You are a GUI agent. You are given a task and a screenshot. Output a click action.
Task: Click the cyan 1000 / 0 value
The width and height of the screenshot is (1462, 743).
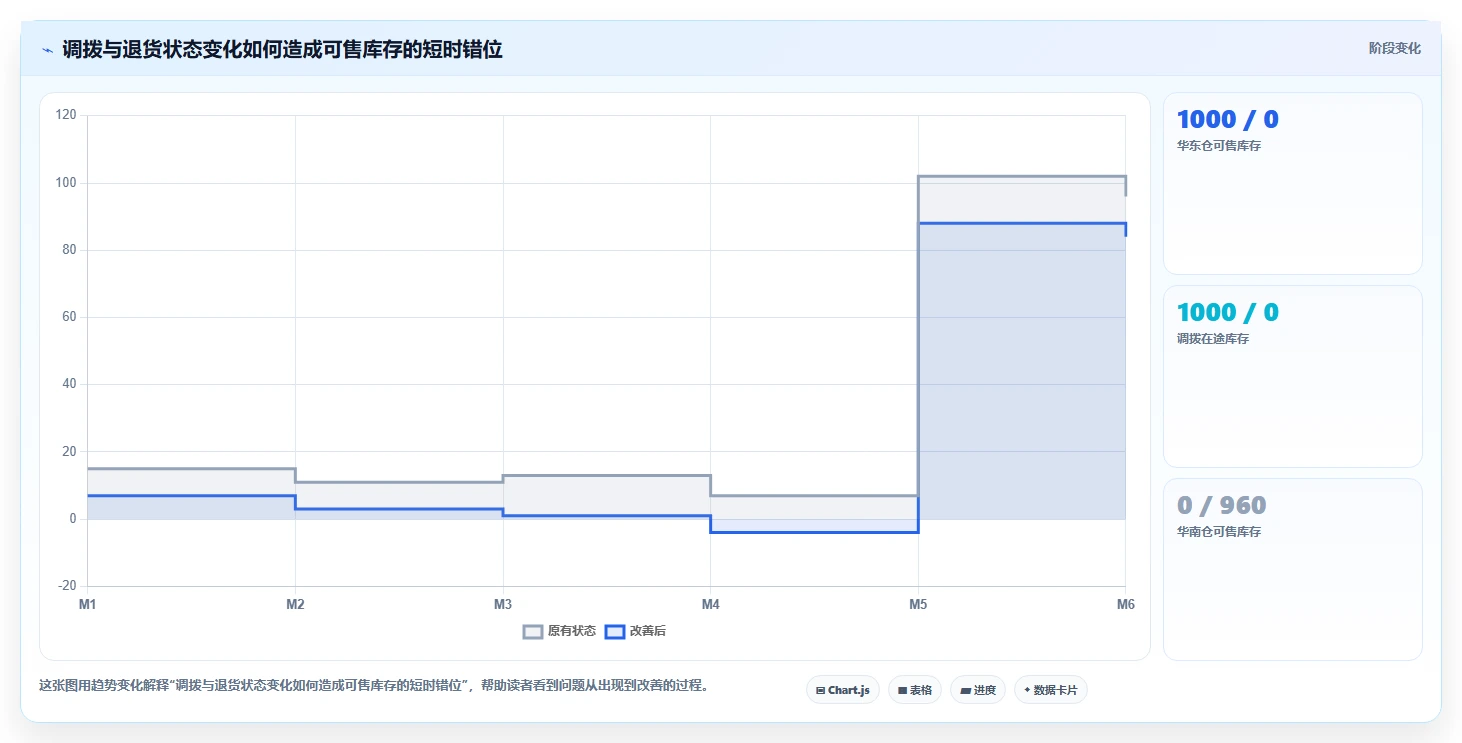pyautogui.click(x=1228, y=312)
